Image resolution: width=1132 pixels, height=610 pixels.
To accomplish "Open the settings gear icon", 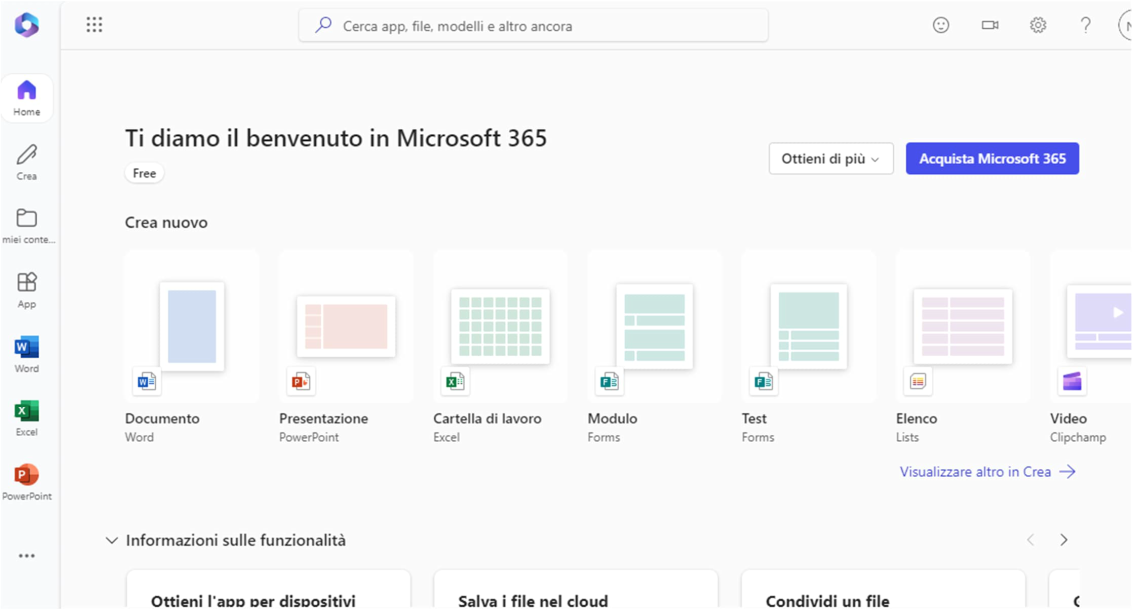I will [x=1038, y=25].
